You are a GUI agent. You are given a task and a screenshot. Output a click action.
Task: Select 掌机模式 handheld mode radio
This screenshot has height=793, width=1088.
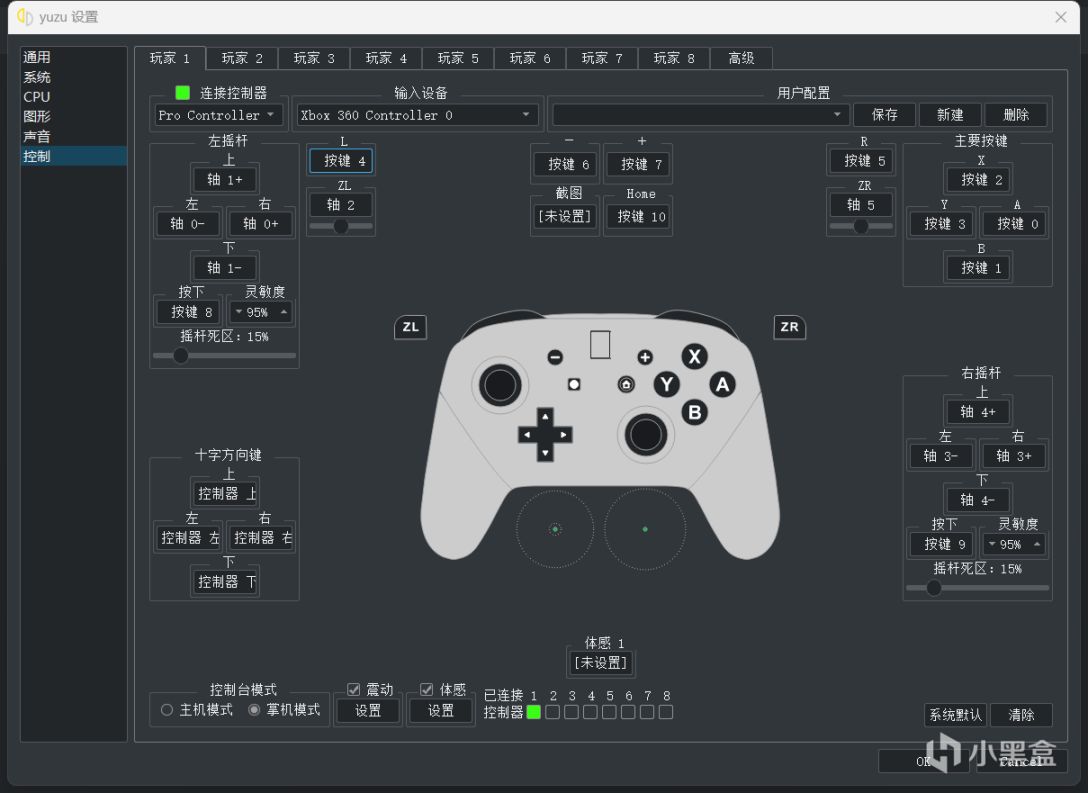[x=254, y=710]
